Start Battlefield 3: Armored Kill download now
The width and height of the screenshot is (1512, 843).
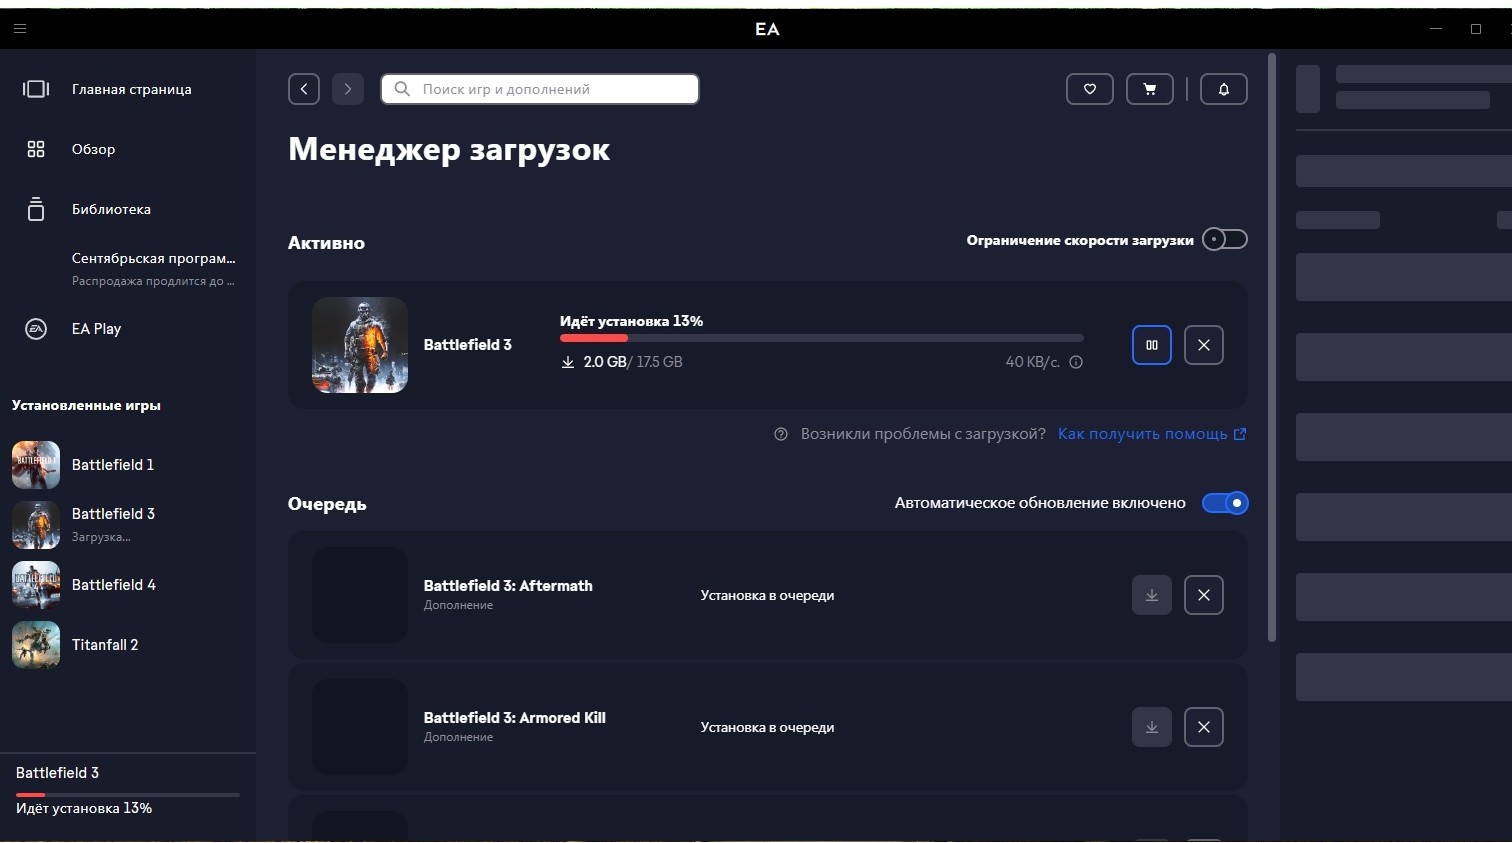click(1152, 727)
